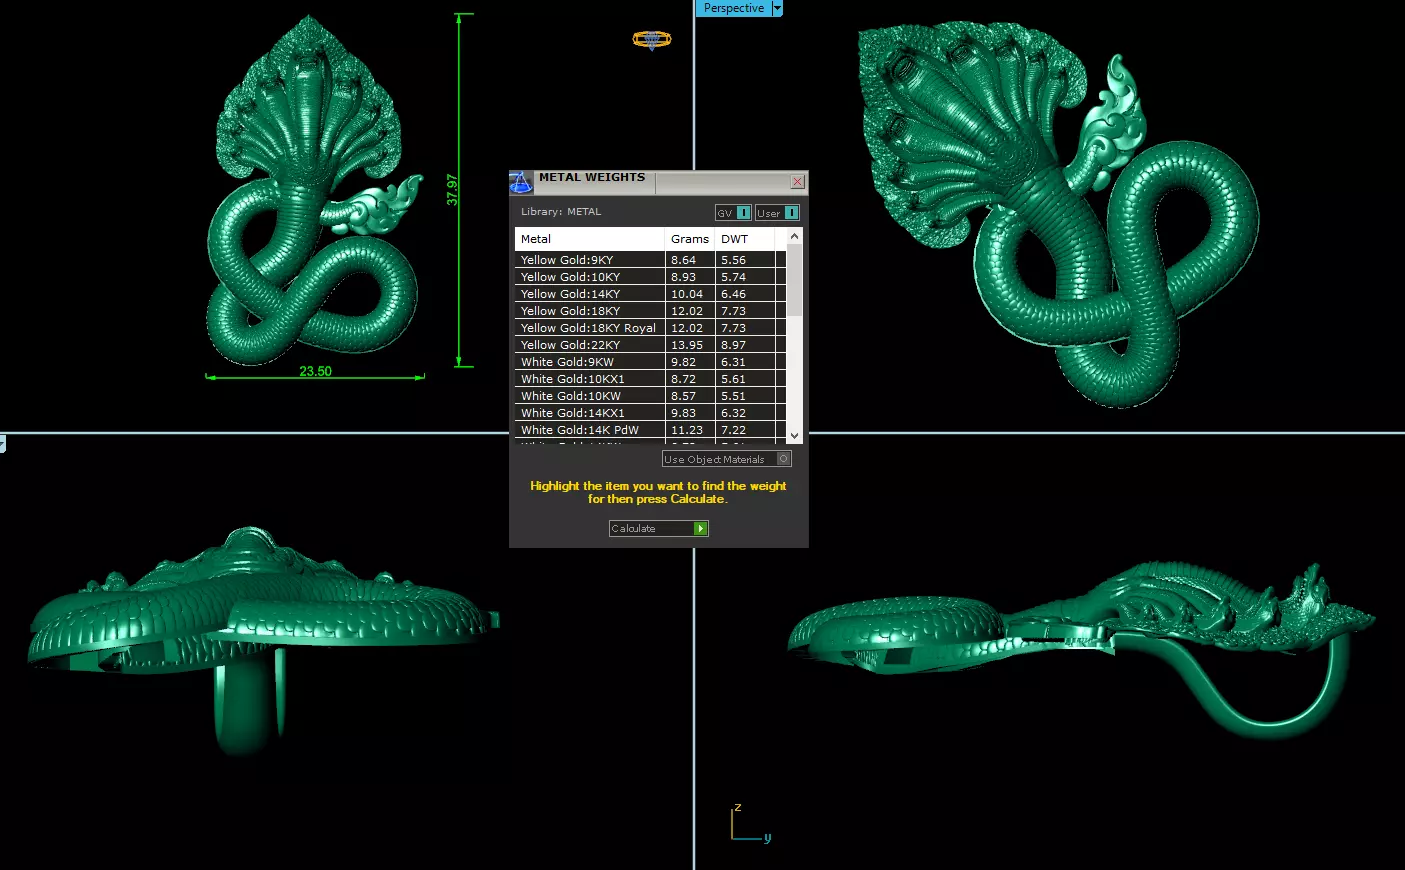The width and height of the screenshot is (1405, 870).
Task: Click the metal list scroll up arrow
Action: [794, 237]
